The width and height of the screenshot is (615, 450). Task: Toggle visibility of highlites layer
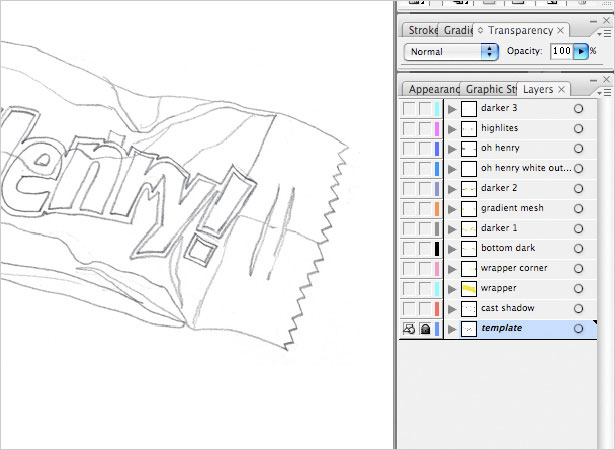[x=409, y=129]
